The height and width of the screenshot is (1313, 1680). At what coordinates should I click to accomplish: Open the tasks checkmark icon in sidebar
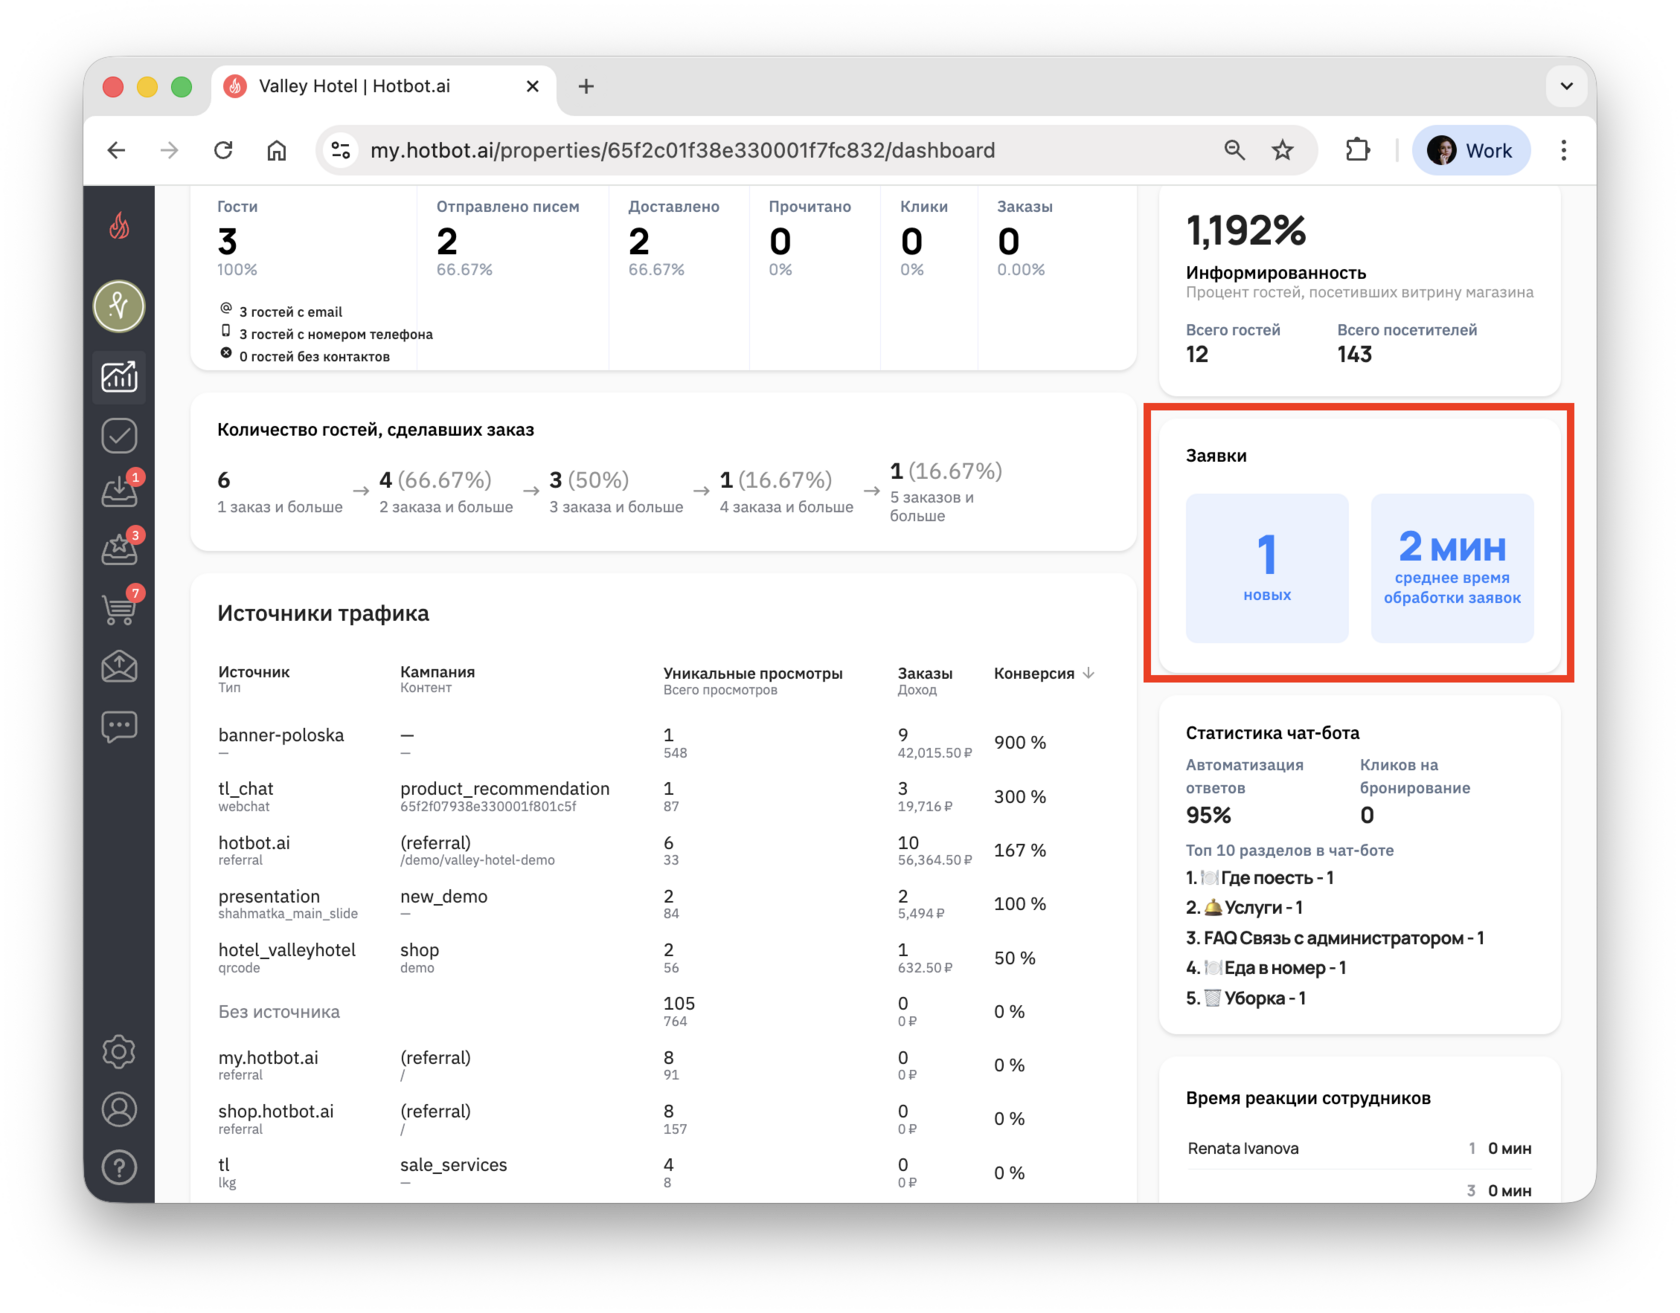click(x=119, y=436)
